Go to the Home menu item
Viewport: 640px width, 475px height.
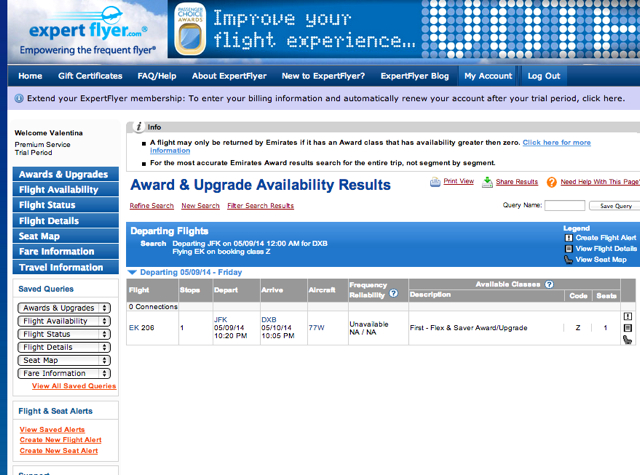[30, 76]
